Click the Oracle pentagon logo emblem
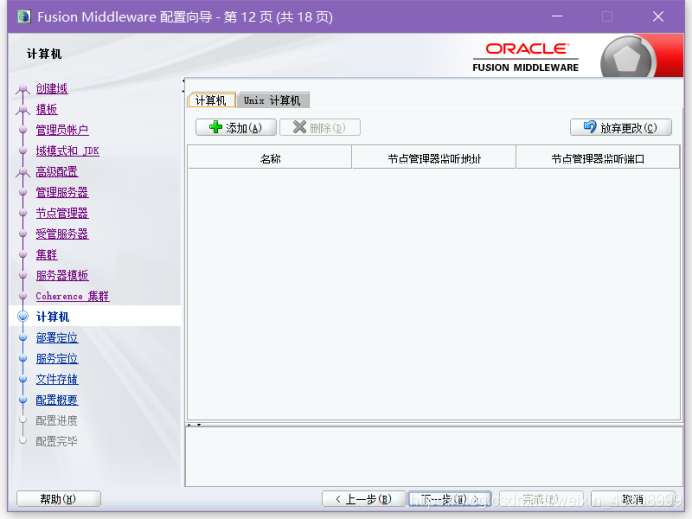692x519 pixels. click(x=627, y=58)
